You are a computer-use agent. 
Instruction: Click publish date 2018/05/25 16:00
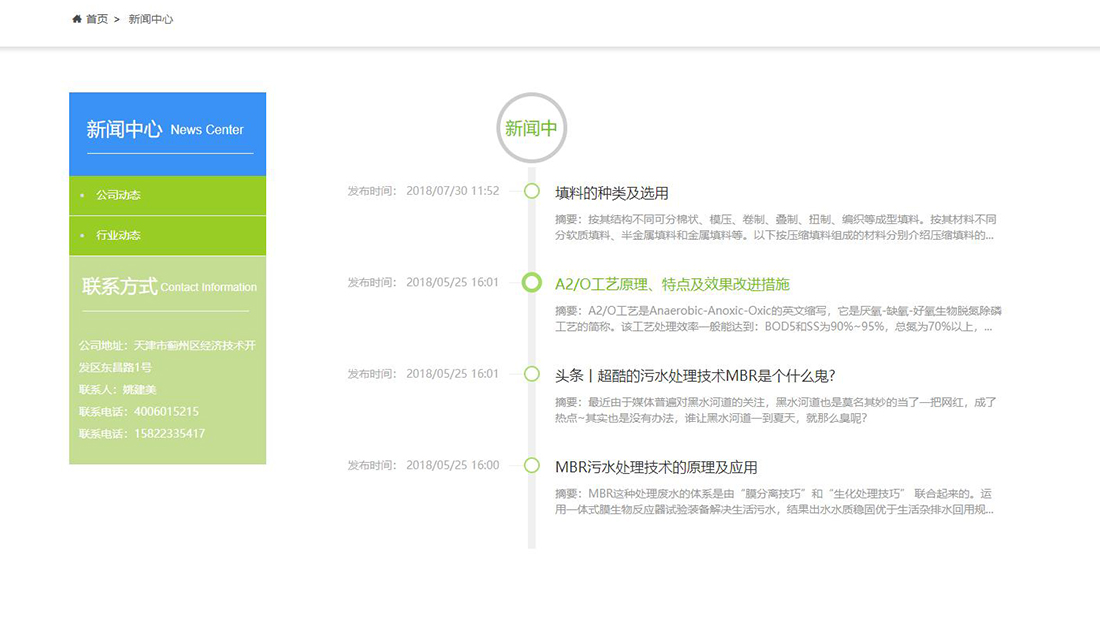click(x=452, y=465)
